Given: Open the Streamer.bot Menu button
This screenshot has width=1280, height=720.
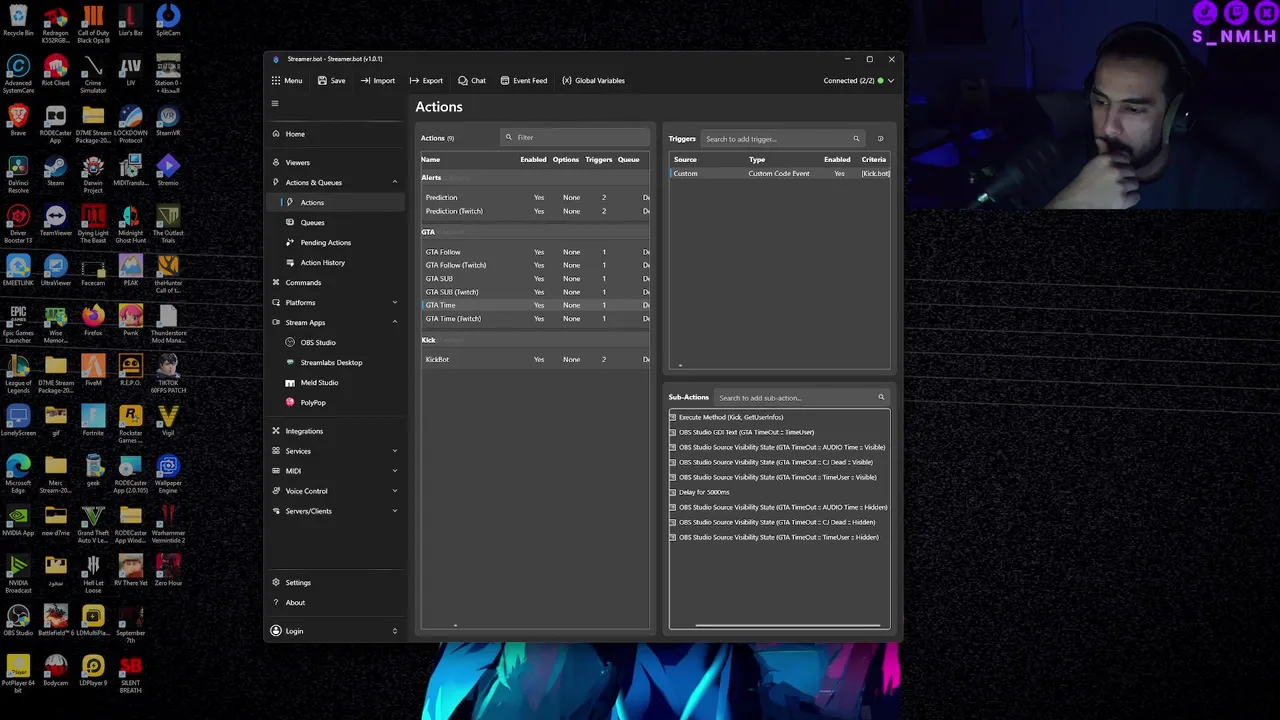Looking at the screenshot, I should pyautogui.click(x=287, y=80).
